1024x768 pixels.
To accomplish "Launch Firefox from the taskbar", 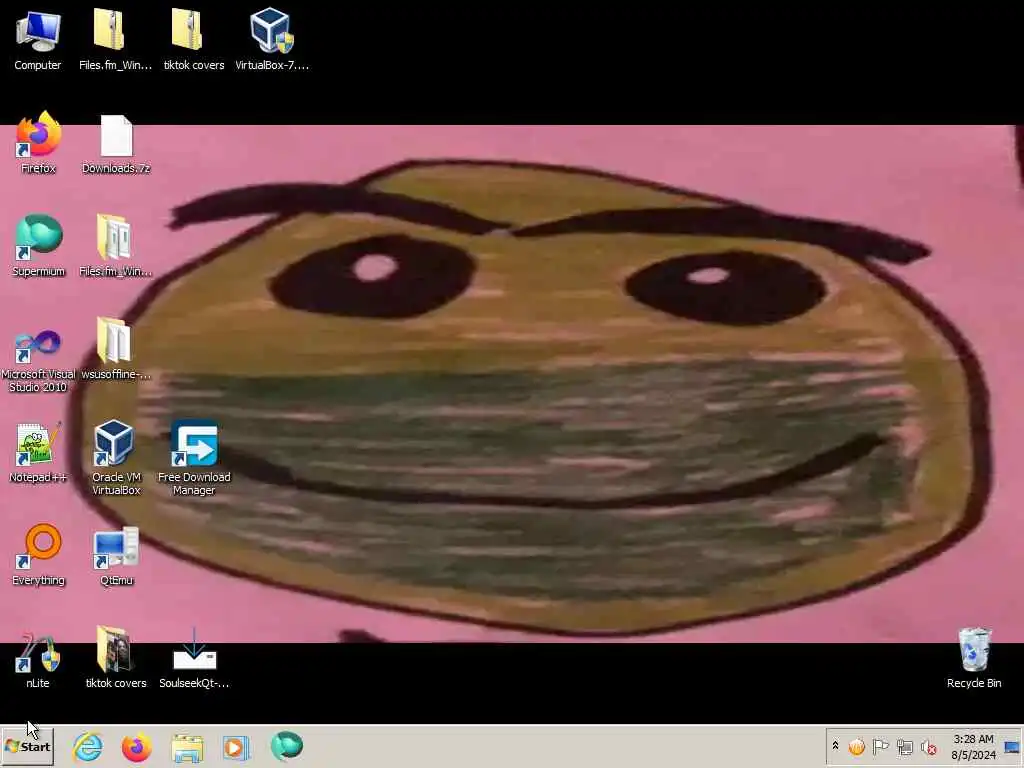I will [x=136, y=746].
